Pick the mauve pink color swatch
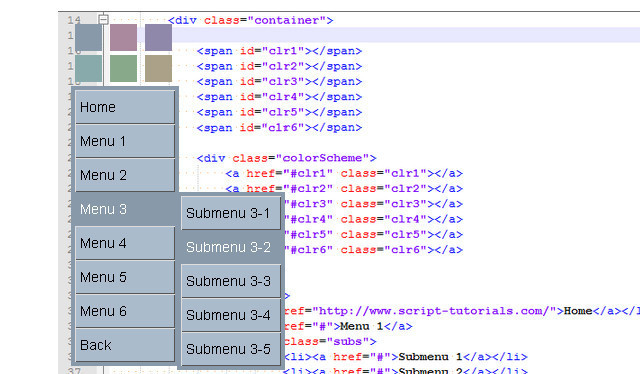The width and height of the screenshot is (640, 374). pos(123,37)
